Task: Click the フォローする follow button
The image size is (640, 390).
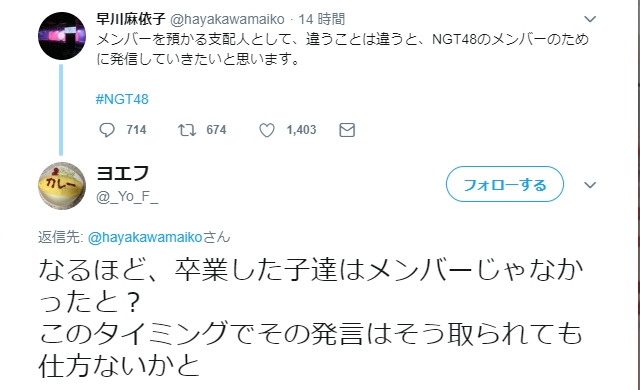Action: click(x=504, y=184)
